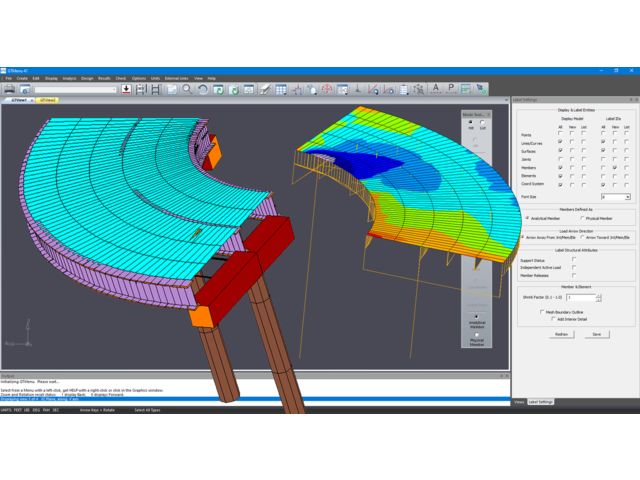640x480 pixels.
Task: Increase Shrink Factor with the spinner arrow
Action: 599,295
